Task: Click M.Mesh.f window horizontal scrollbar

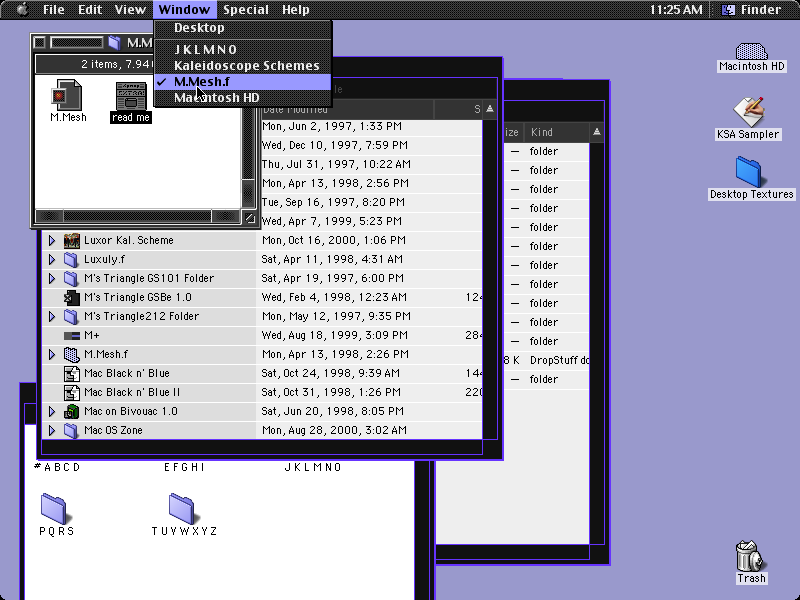Action: tap(138, 217)
